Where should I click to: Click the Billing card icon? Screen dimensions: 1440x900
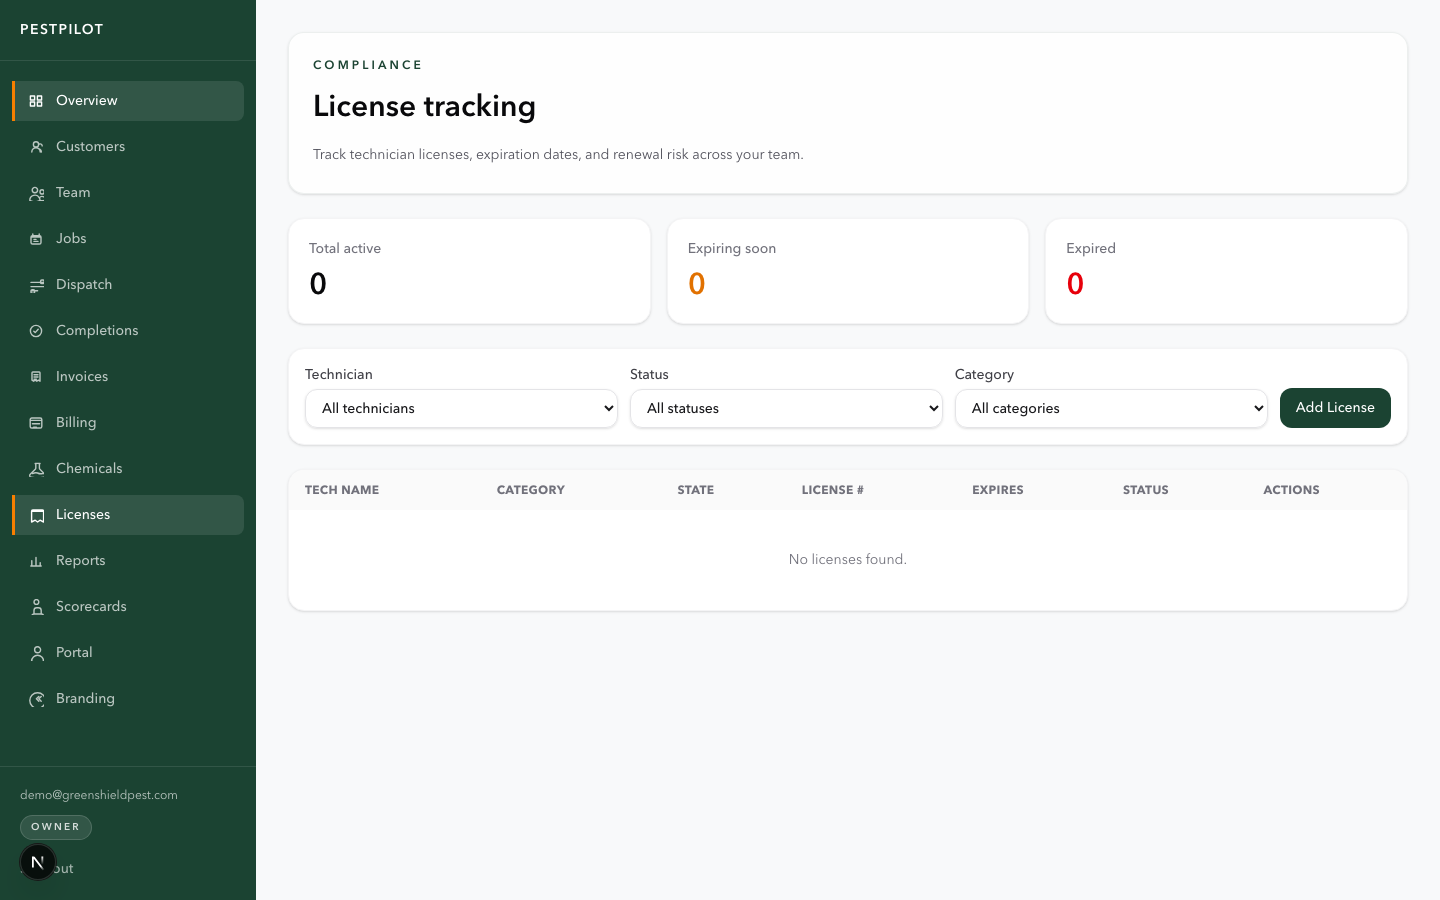tap(36, 423)
